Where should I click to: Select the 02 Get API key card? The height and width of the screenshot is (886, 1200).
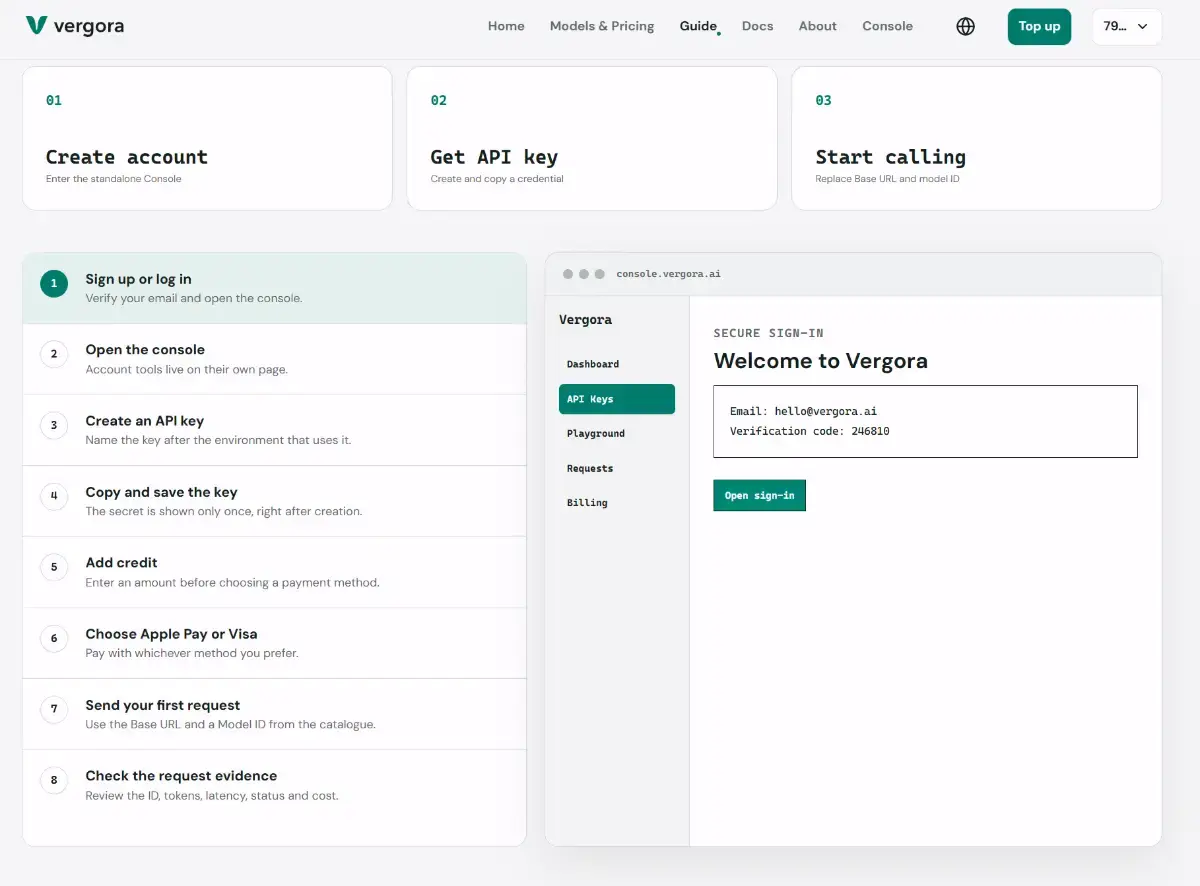592,138
